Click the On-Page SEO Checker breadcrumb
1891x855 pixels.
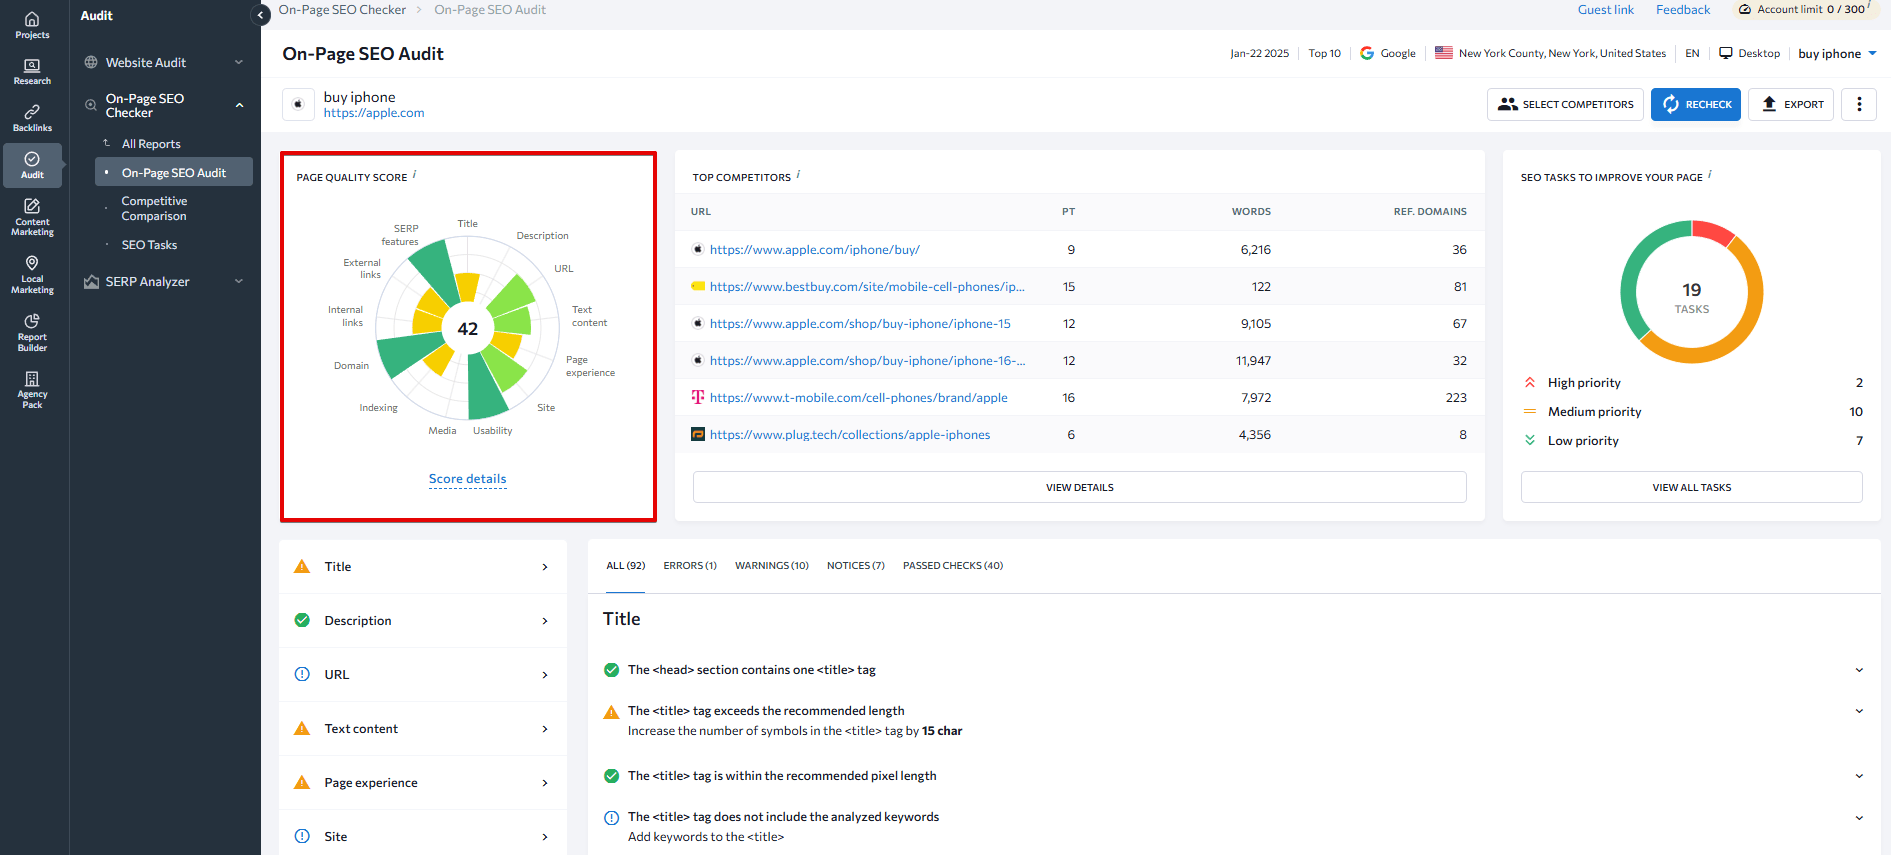pyautogui.click(x=342, y=9)
